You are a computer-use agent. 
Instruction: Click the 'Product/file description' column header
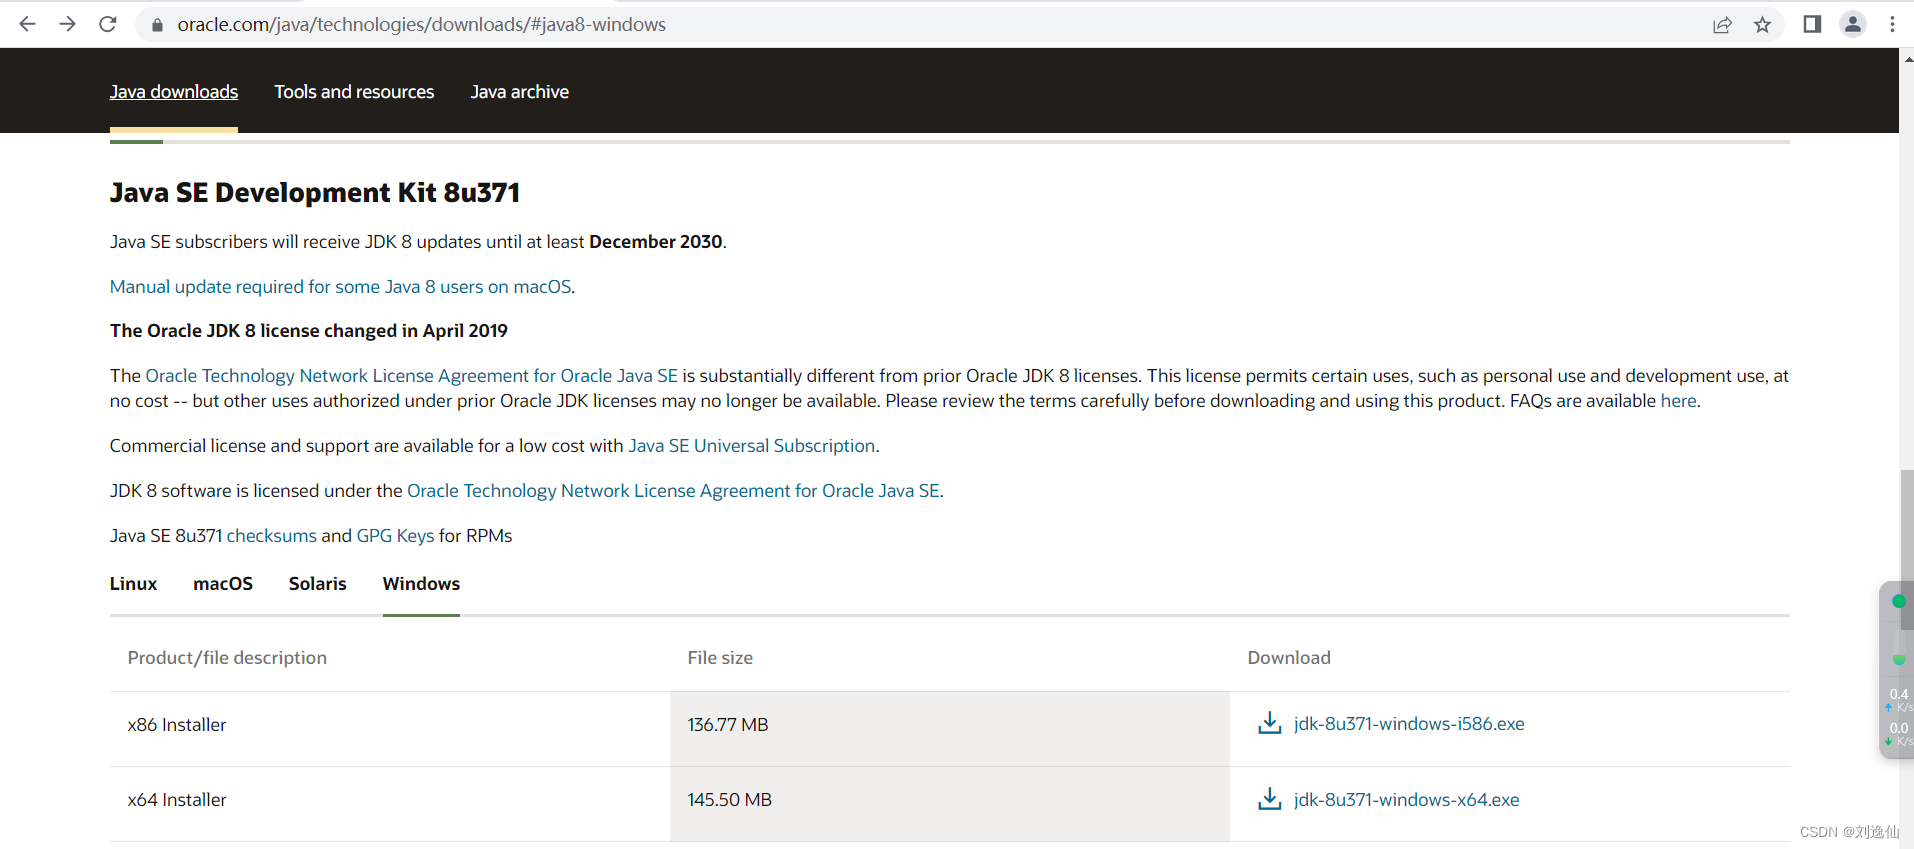click(227, 658)
